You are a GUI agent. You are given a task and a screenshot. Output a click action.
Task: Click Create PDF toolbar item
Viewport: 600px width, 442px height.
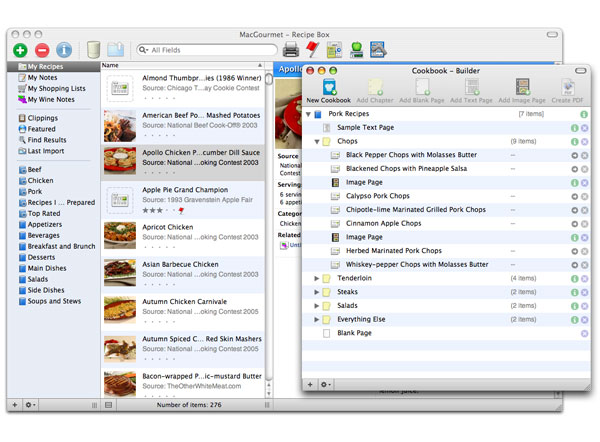click(x=567, y=91)
